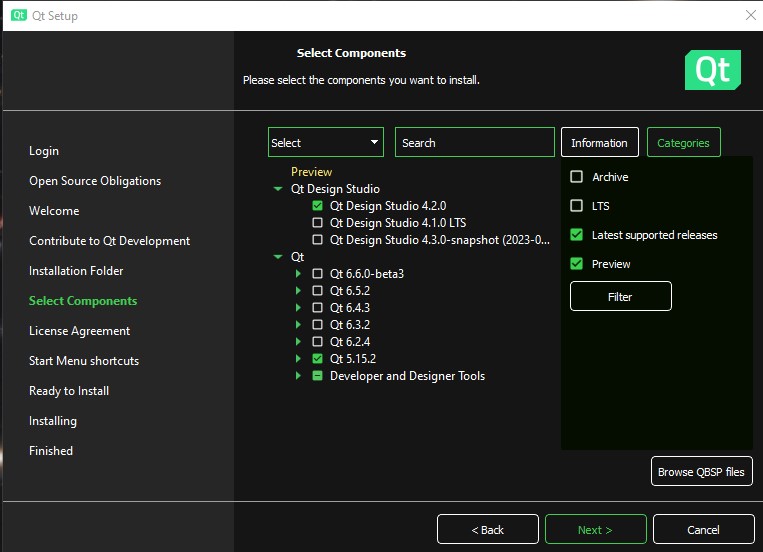Expand the Qt 6.6.0-beta3 node
Screen dimensions: 763x552
click(x=298, y=274)
